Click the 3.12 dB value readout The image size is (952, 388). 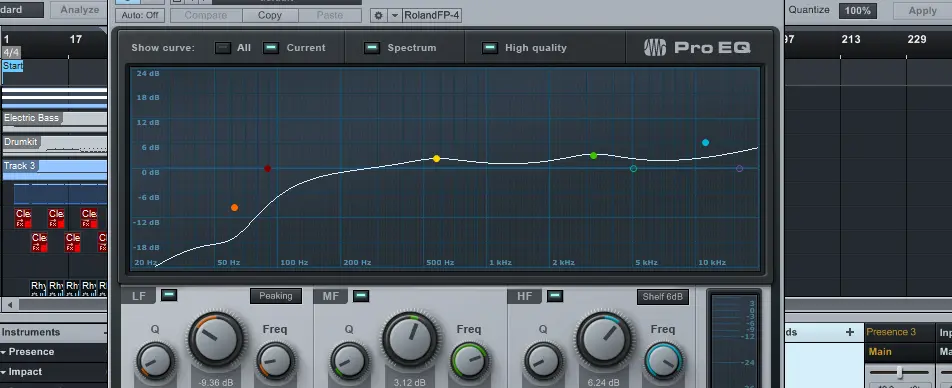pyautogui.click(x=410, y=383)
